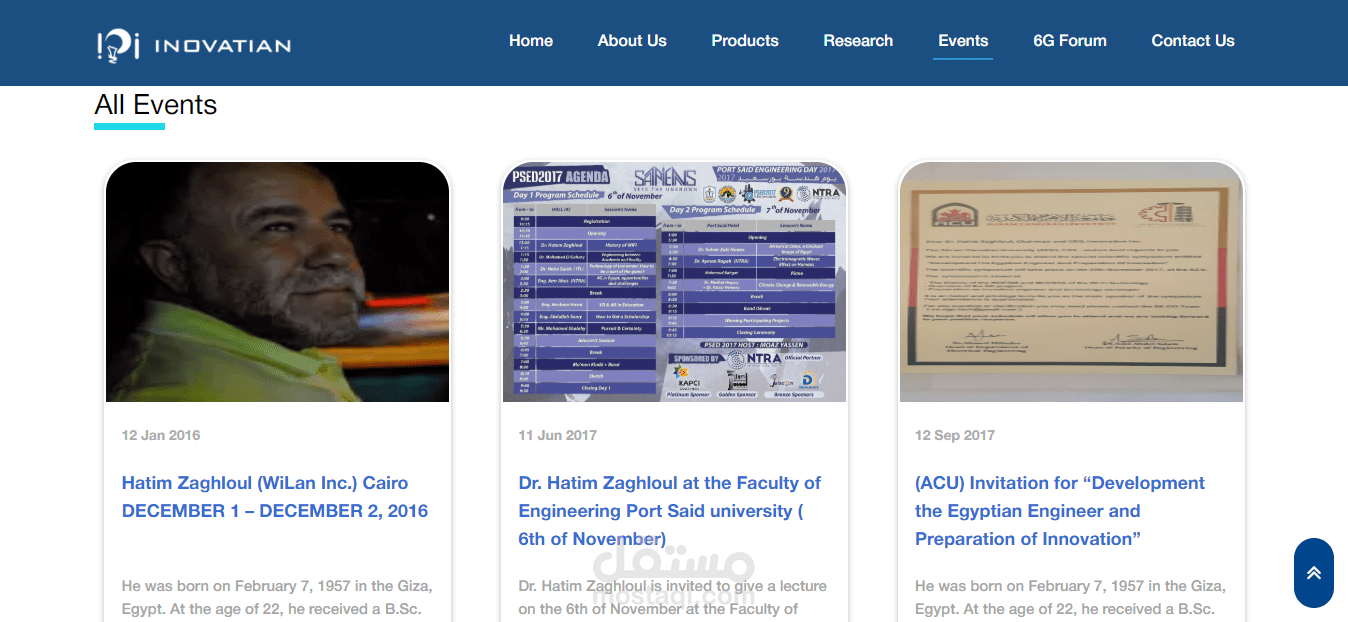1348x622 pixels.
Task: Click the scroll-to-top double chevron button
Action: [x=1313, y=573]
